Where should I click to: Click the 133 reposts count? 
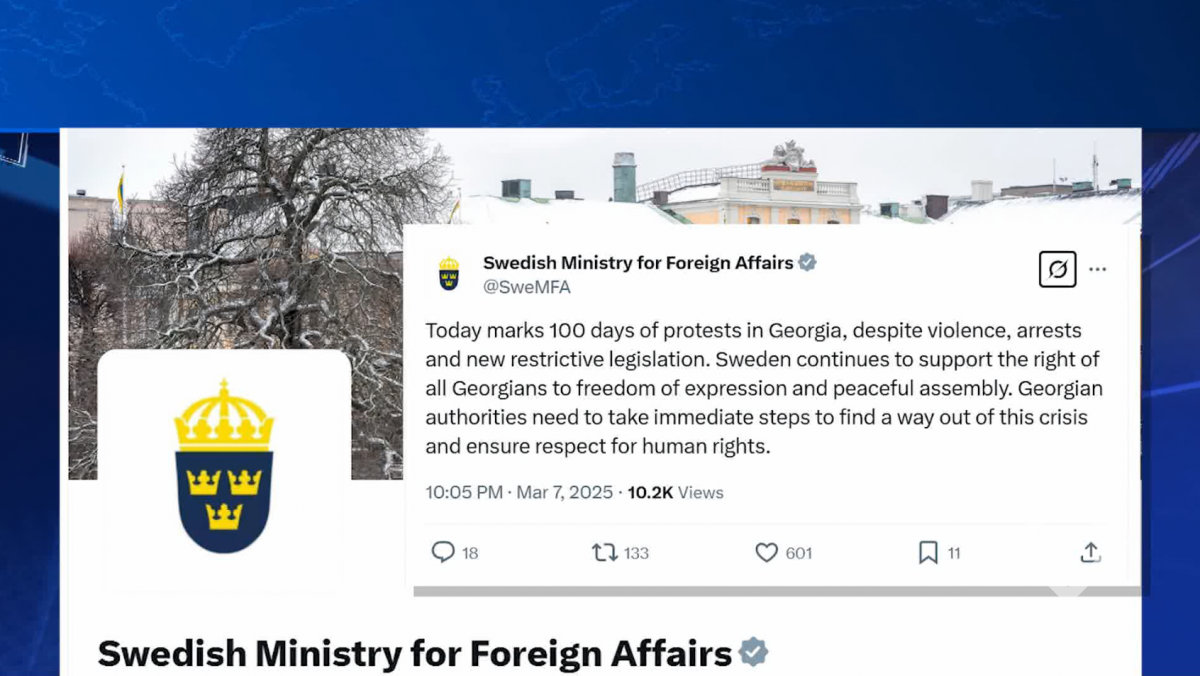[636, 553]
